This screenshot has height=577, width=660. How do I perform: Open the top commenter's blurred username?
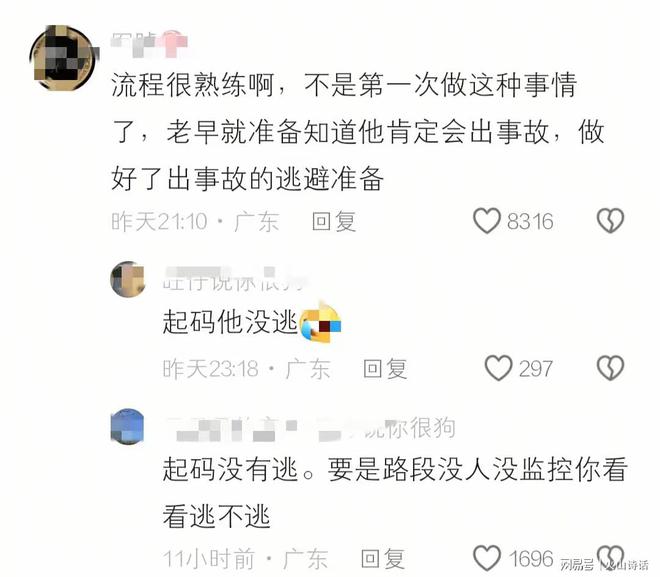click(x=149, y=44)
